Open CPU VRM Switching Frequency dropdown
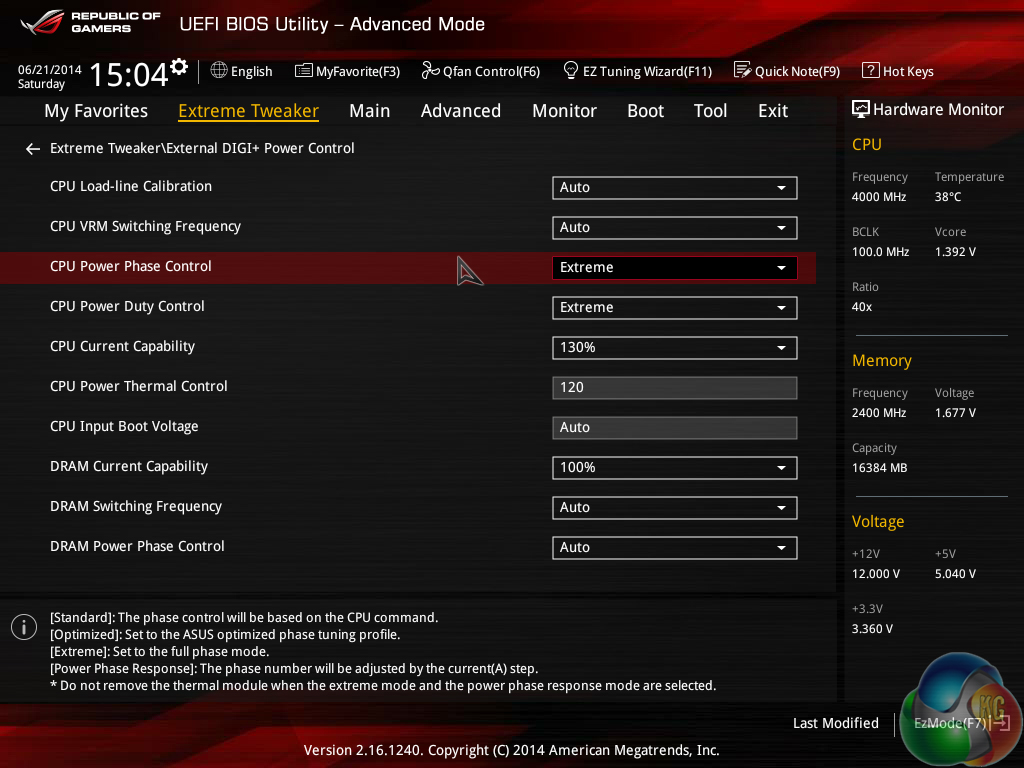The width and height of the screenshot is (1024, 768). [x=674, y=227]
